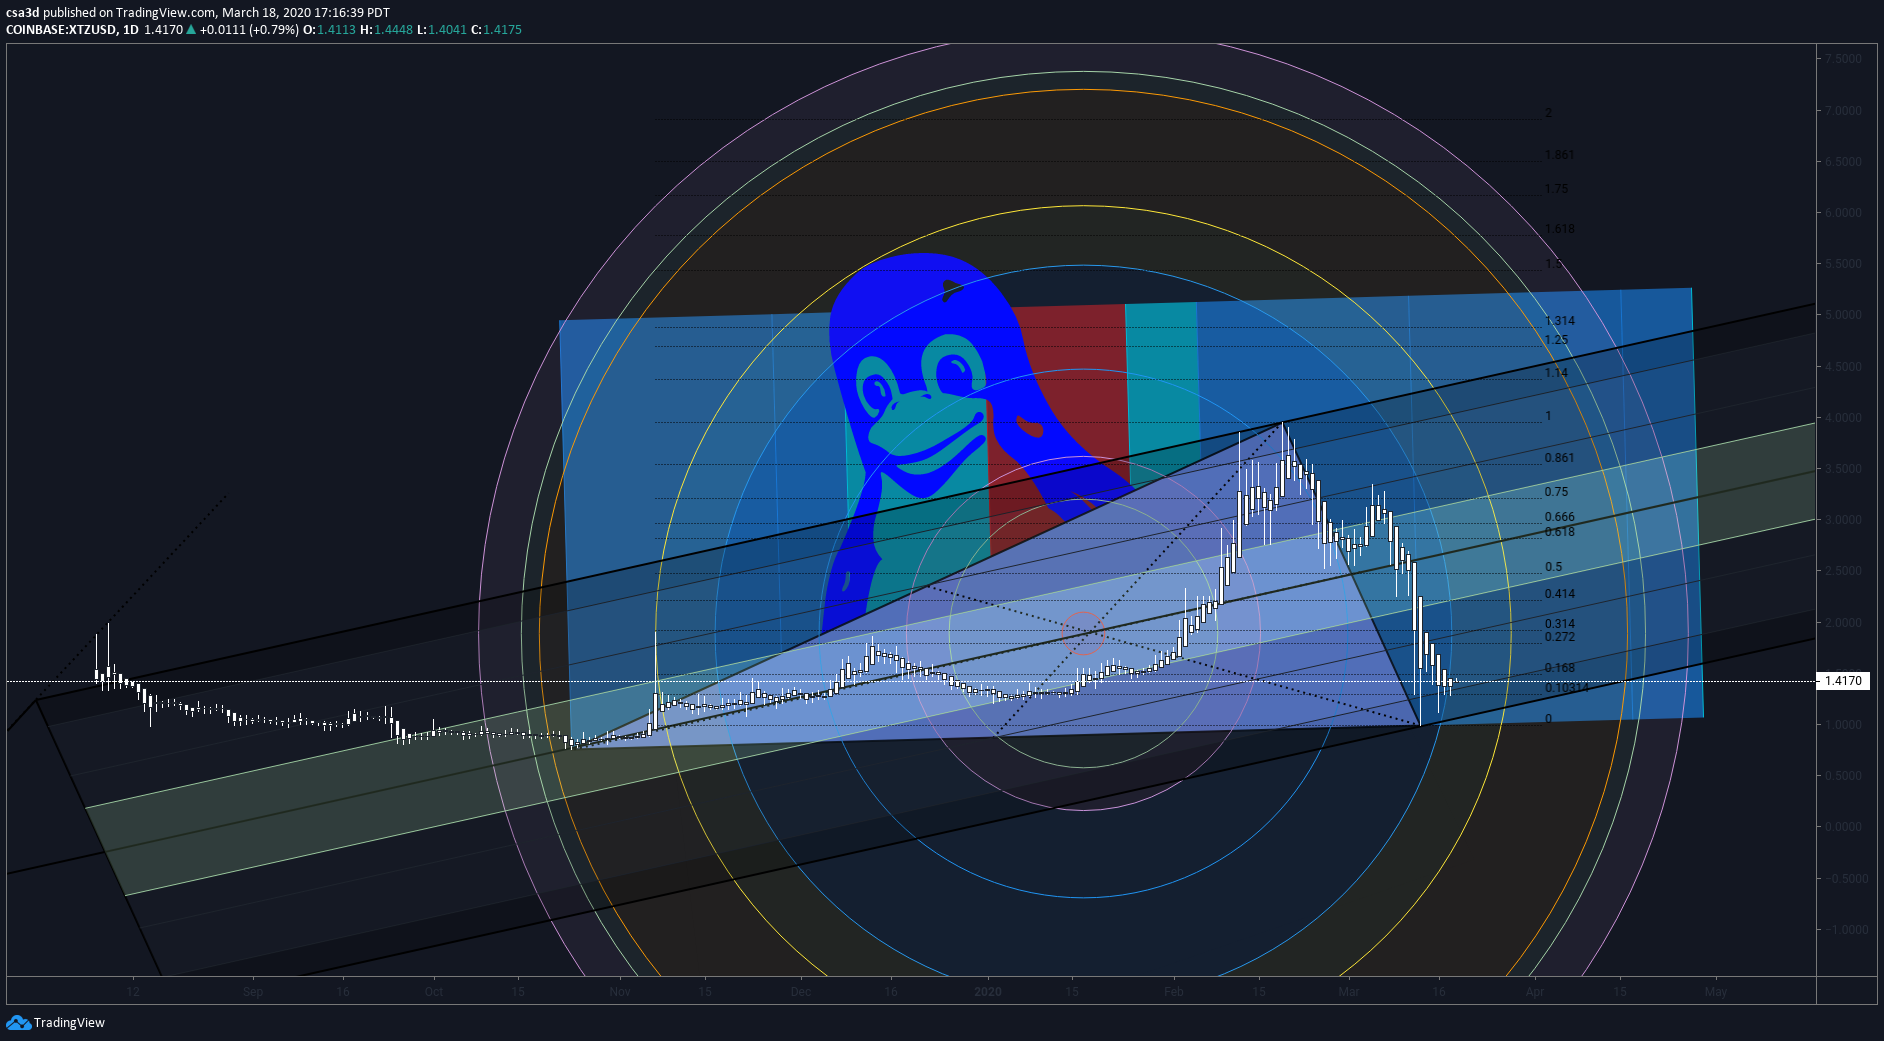The width and height of the screenshot is (1884, 1041).
Task: Click the Dec label on time axis
Action: [x=800, y=991]
